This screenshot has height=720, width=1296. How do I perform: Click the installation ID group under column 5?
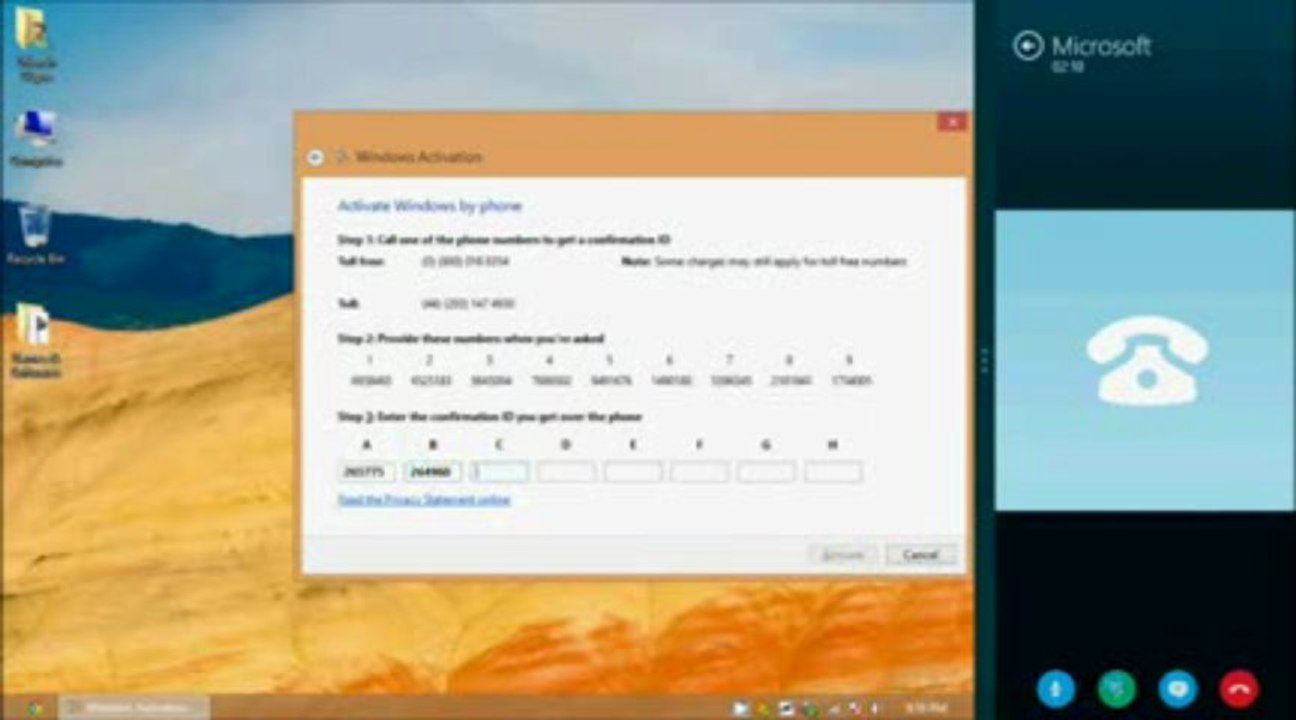[610, 381]
